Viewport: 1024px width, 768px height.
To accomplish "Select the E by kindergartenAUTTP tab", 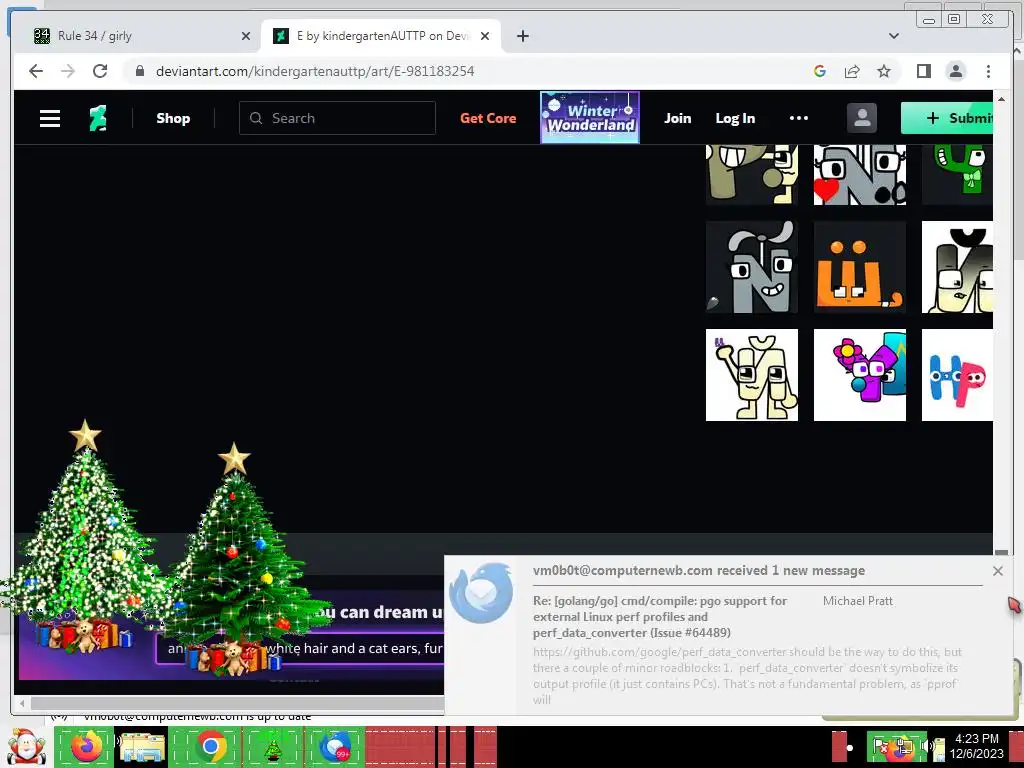I will pos(381,36).
